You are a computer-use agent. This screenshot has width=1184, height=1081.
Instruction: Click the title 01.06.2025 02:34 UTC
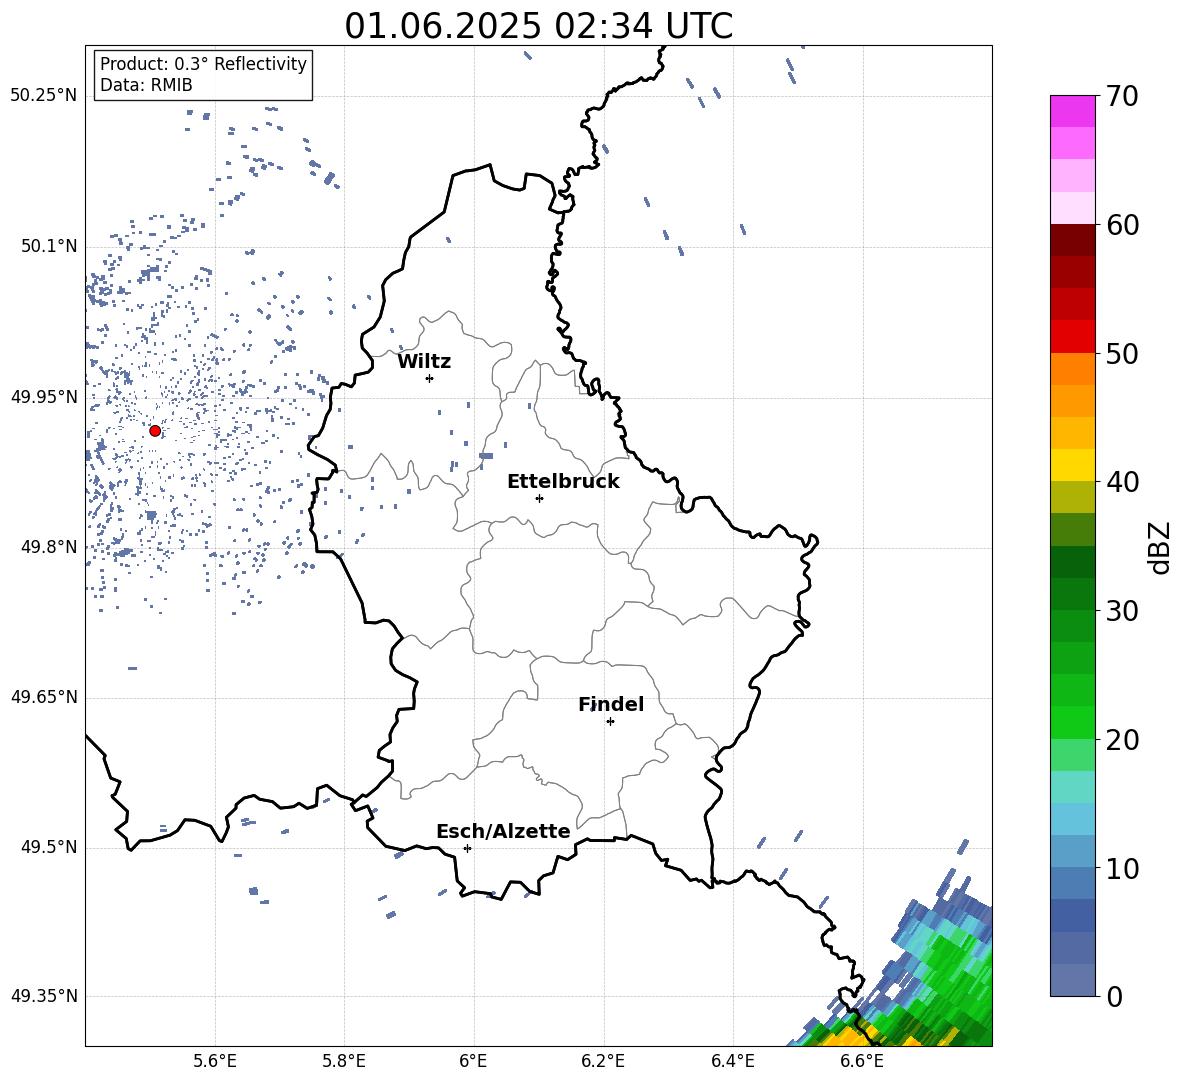coord(538,26)
